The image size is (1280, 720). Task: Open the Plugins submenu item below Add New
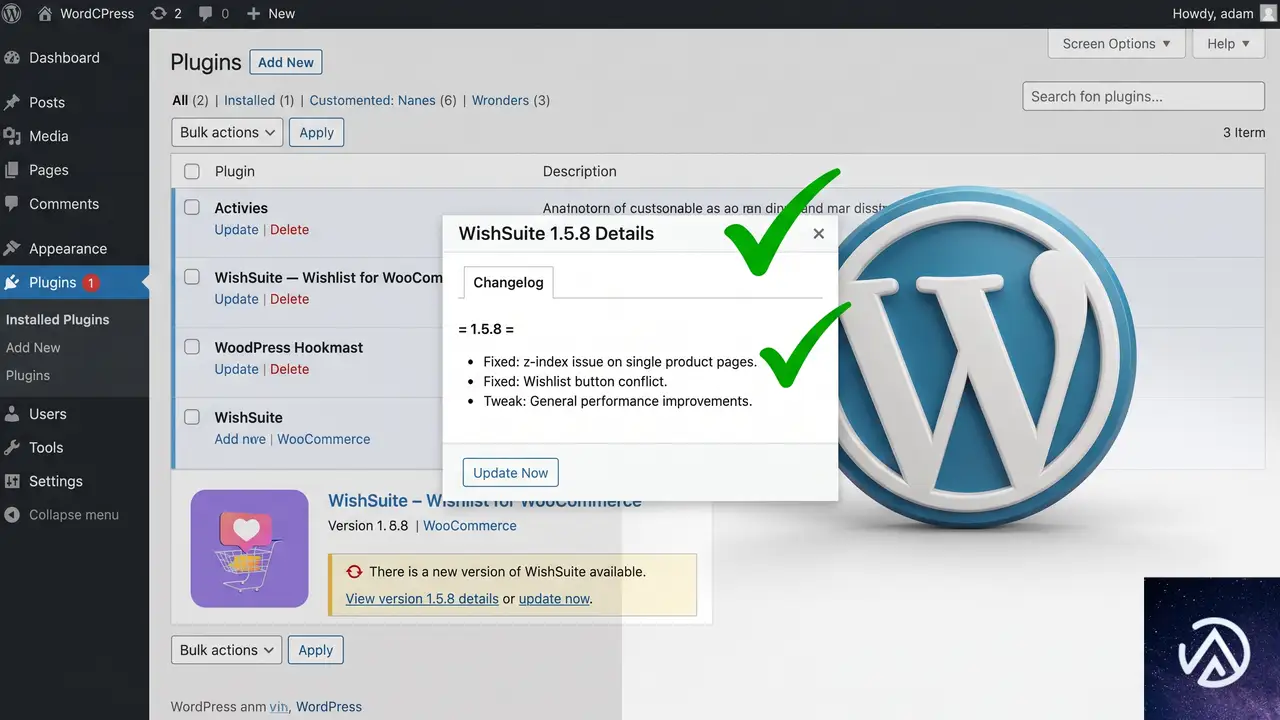click(28, 376)
